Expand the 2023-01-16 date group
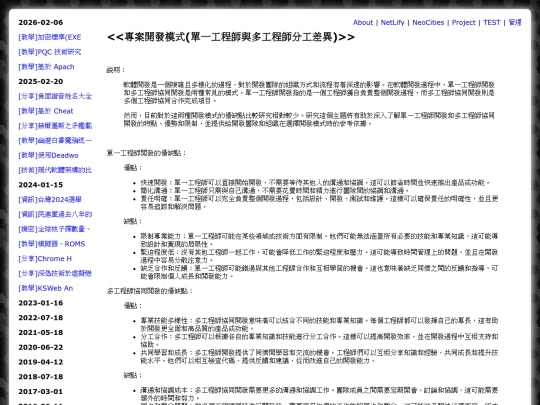The width and height of the screenshot is (540, 405). pyautogui.click(x=41, y=303)
